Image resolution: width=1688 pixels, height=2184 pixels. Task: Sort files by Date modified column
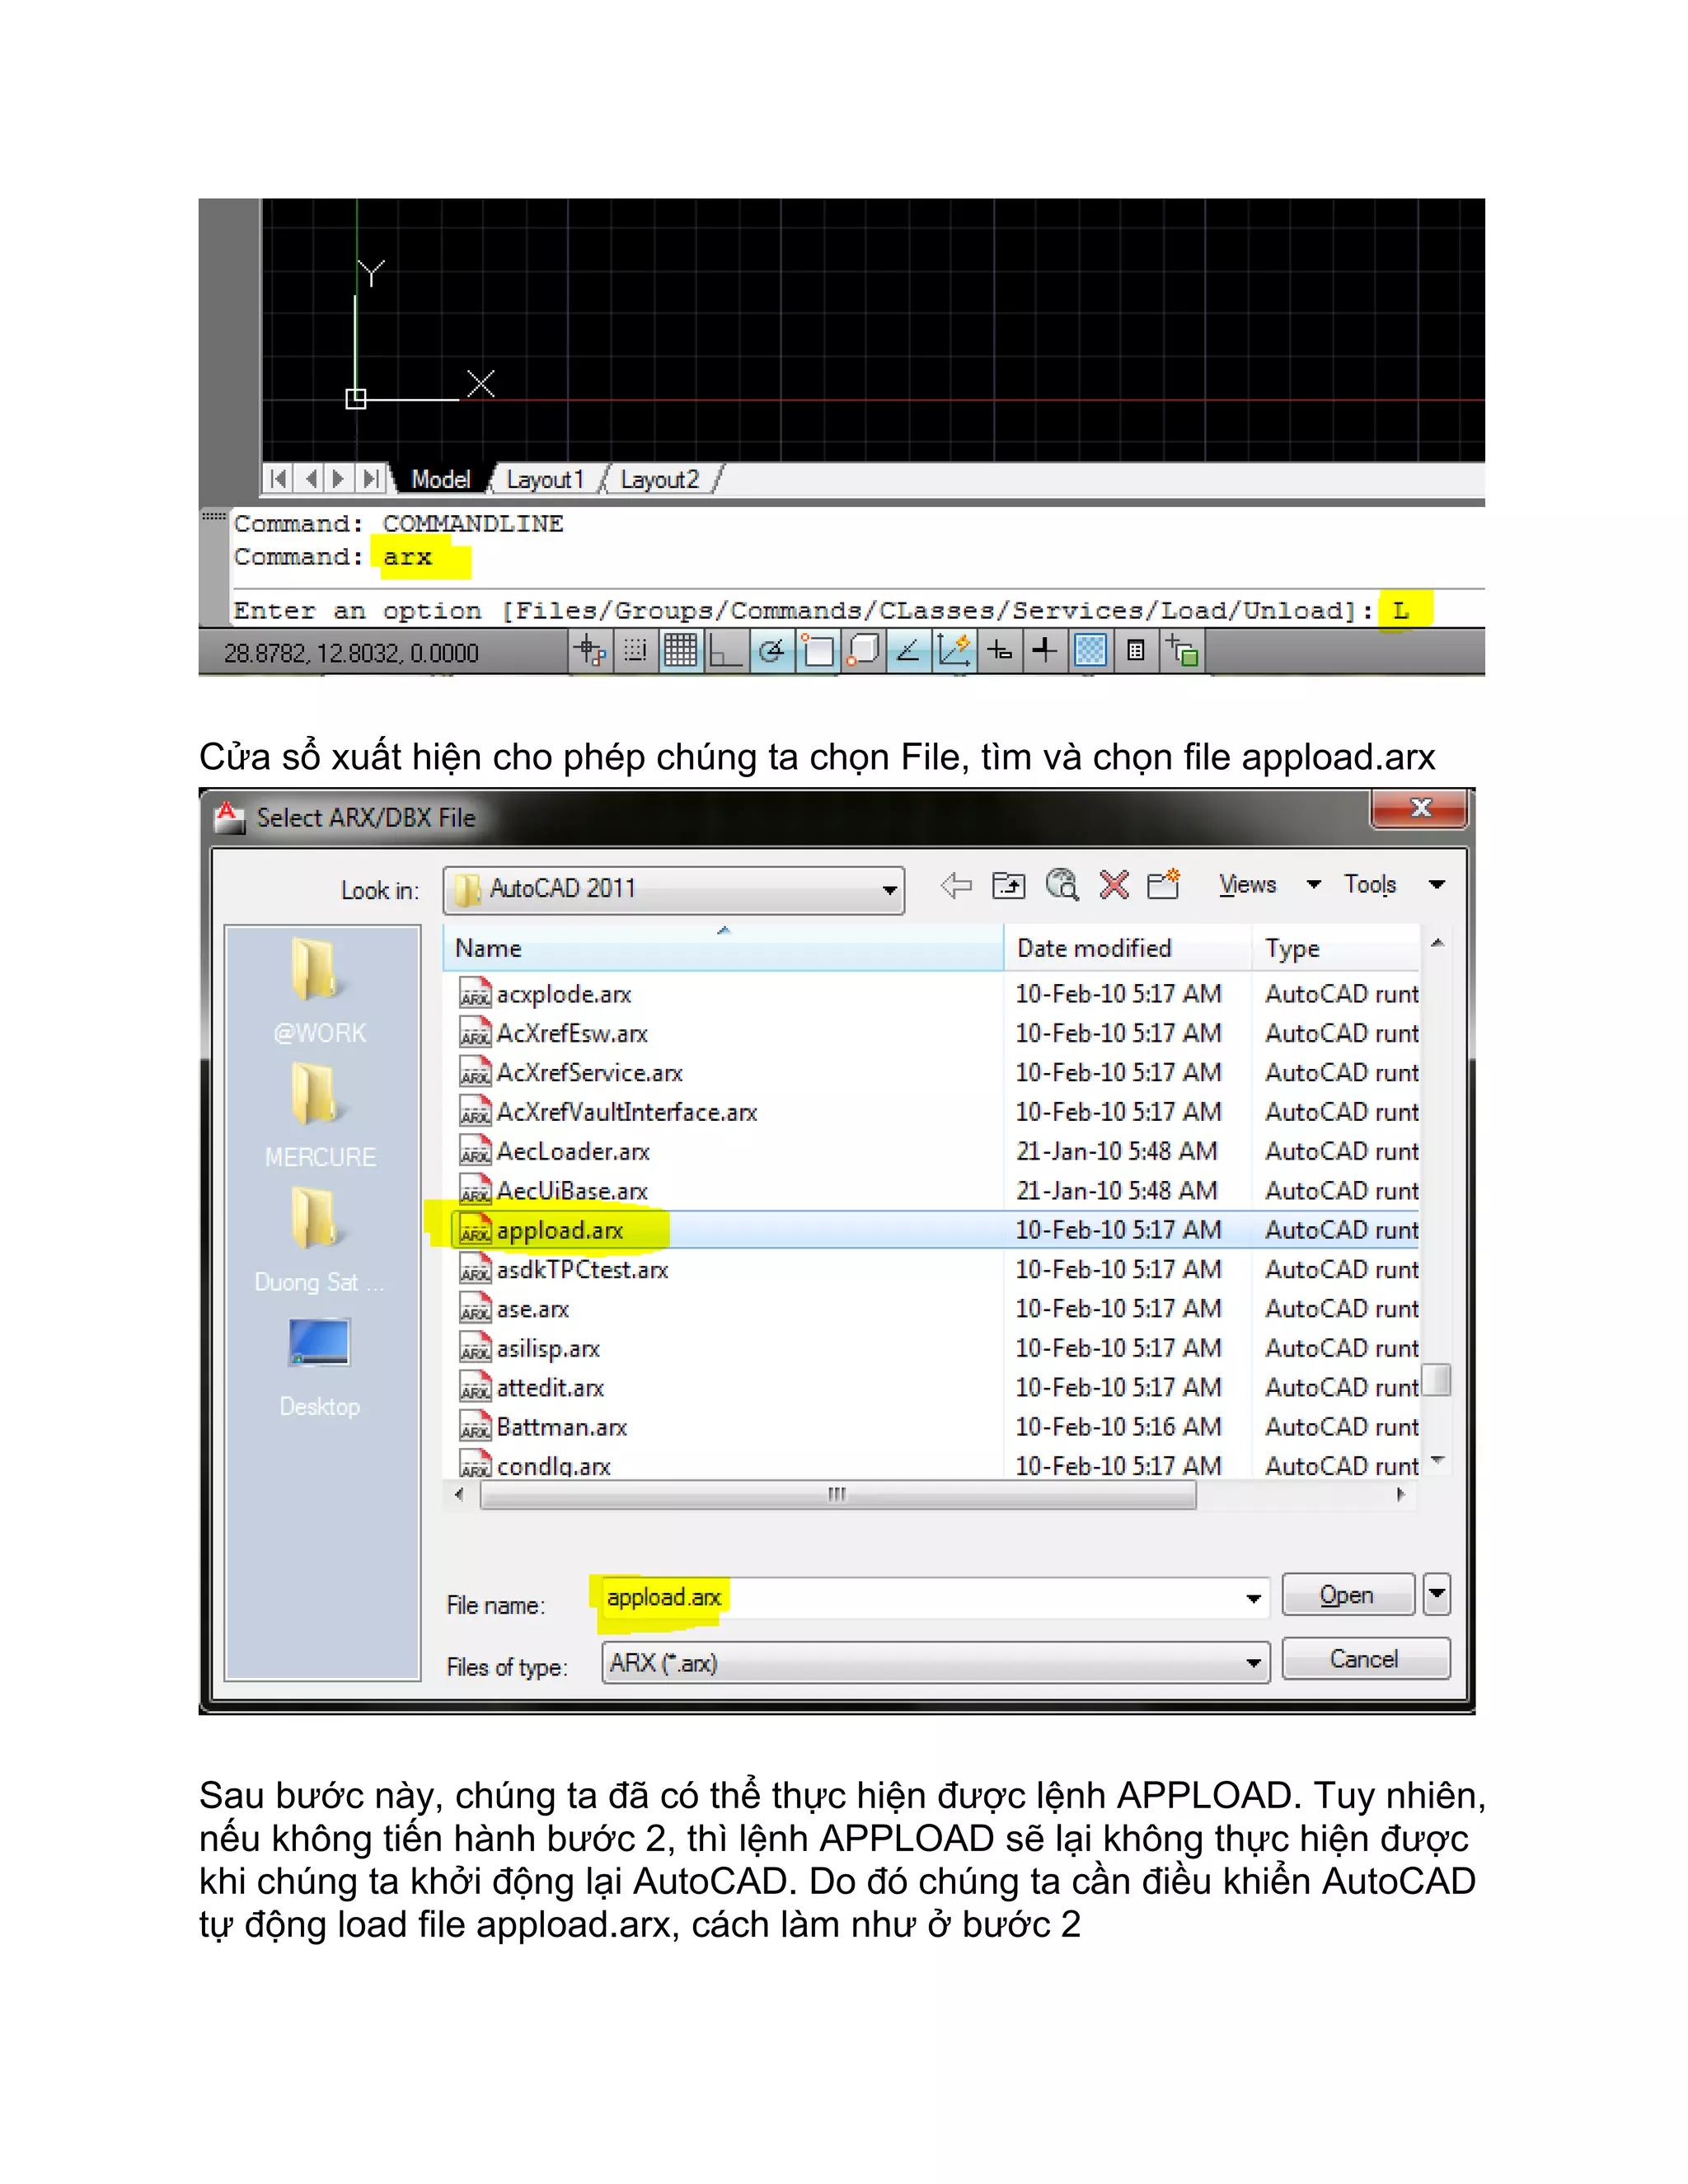[x=1127, y=948]
